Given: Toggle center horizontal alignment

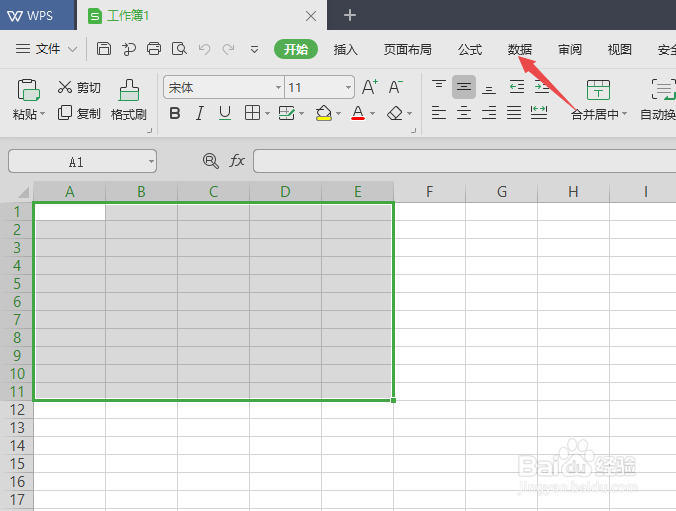Looking at the screenshot, I should click(464, 113).
